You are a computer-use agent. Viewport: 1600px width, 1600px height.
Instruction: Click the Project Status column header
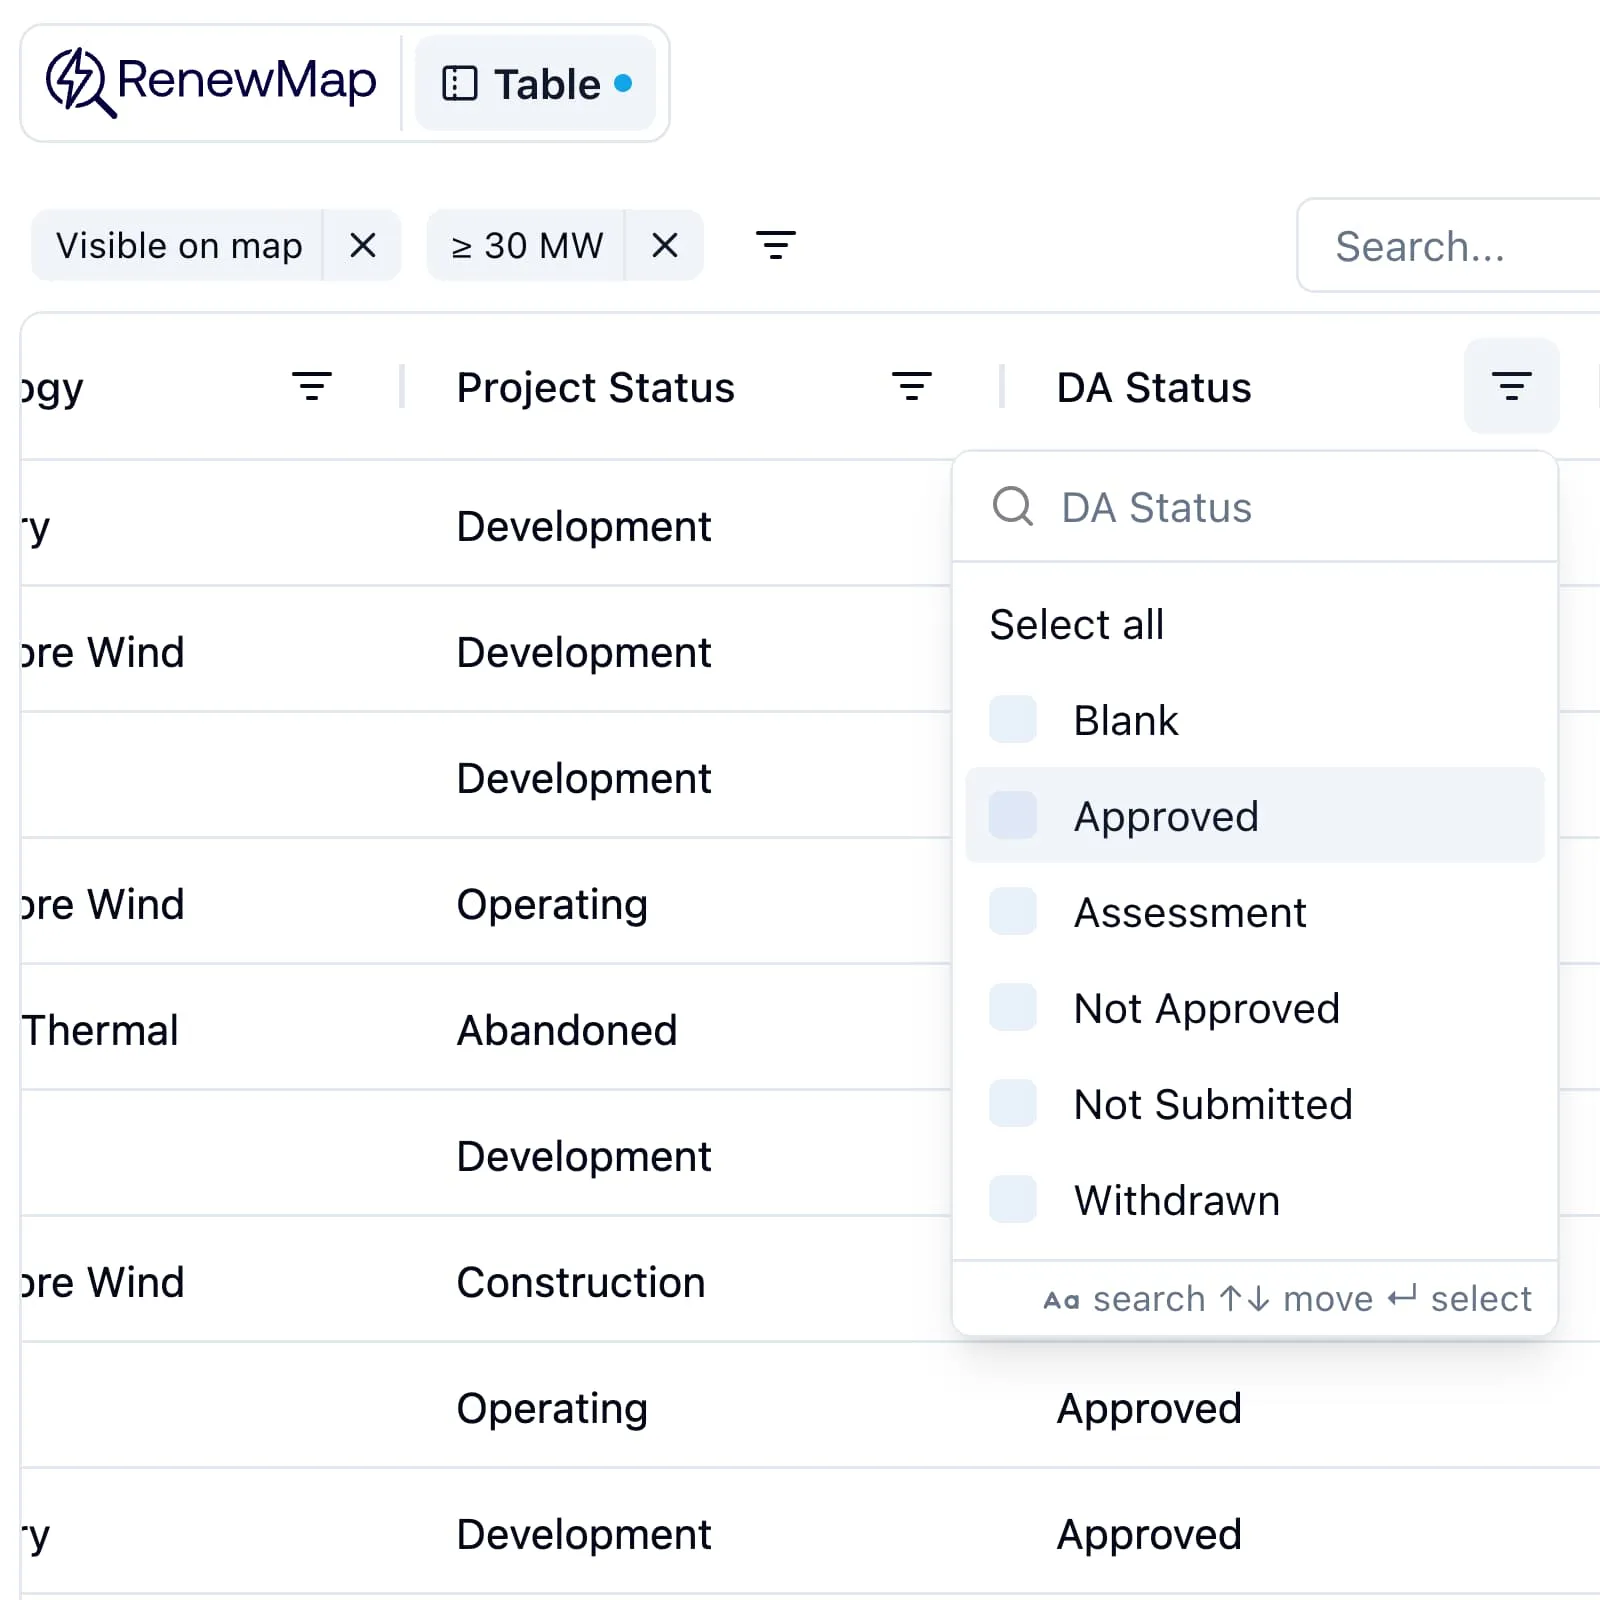tap(595, 388)
